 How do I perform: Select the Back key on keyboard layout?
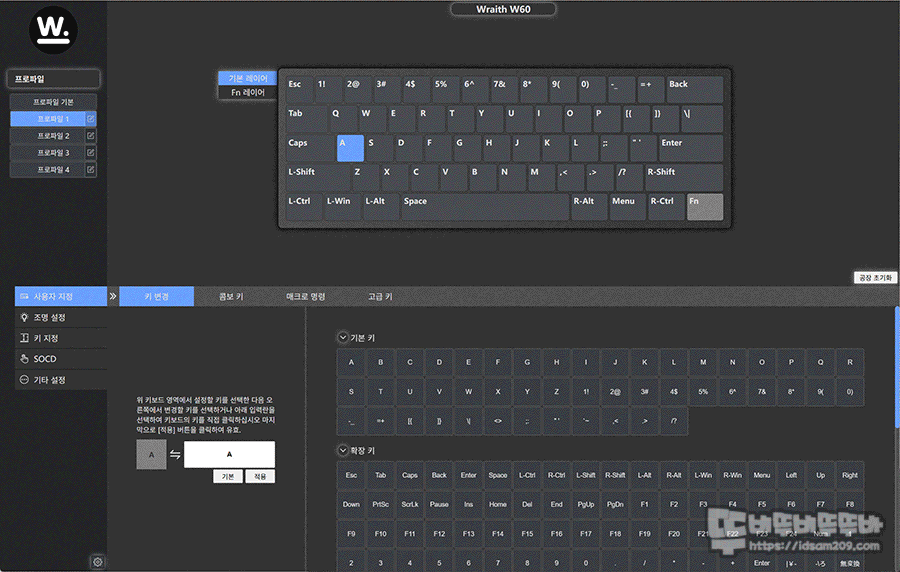[695, 90]
